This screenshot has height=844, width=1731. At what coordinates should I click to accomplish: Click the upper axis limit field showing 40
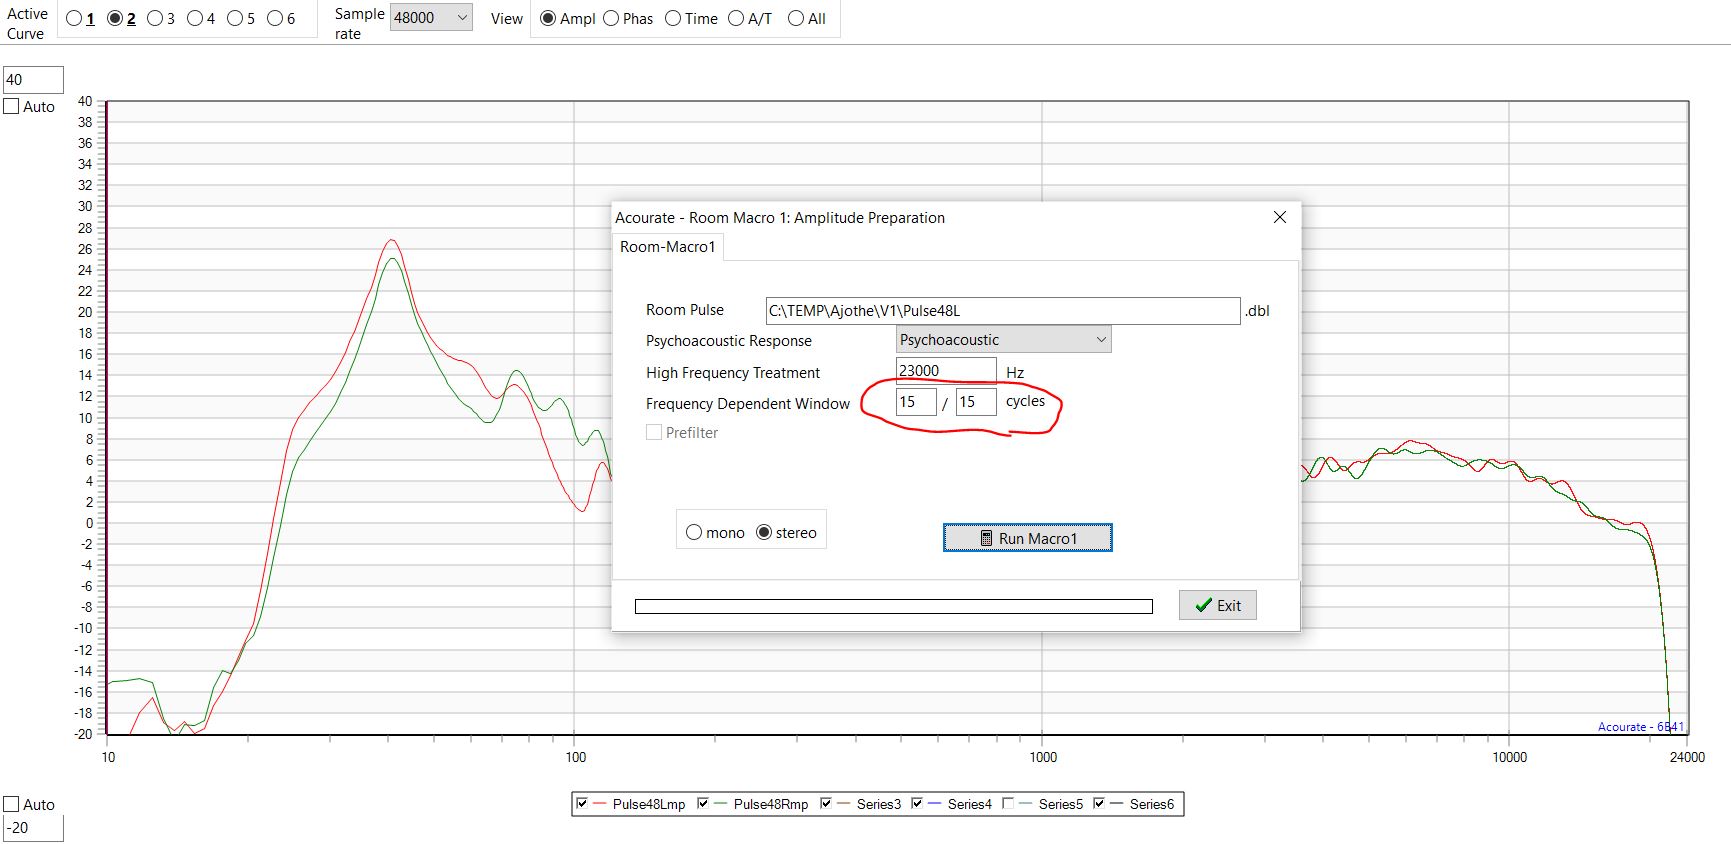tap(33, 80)
